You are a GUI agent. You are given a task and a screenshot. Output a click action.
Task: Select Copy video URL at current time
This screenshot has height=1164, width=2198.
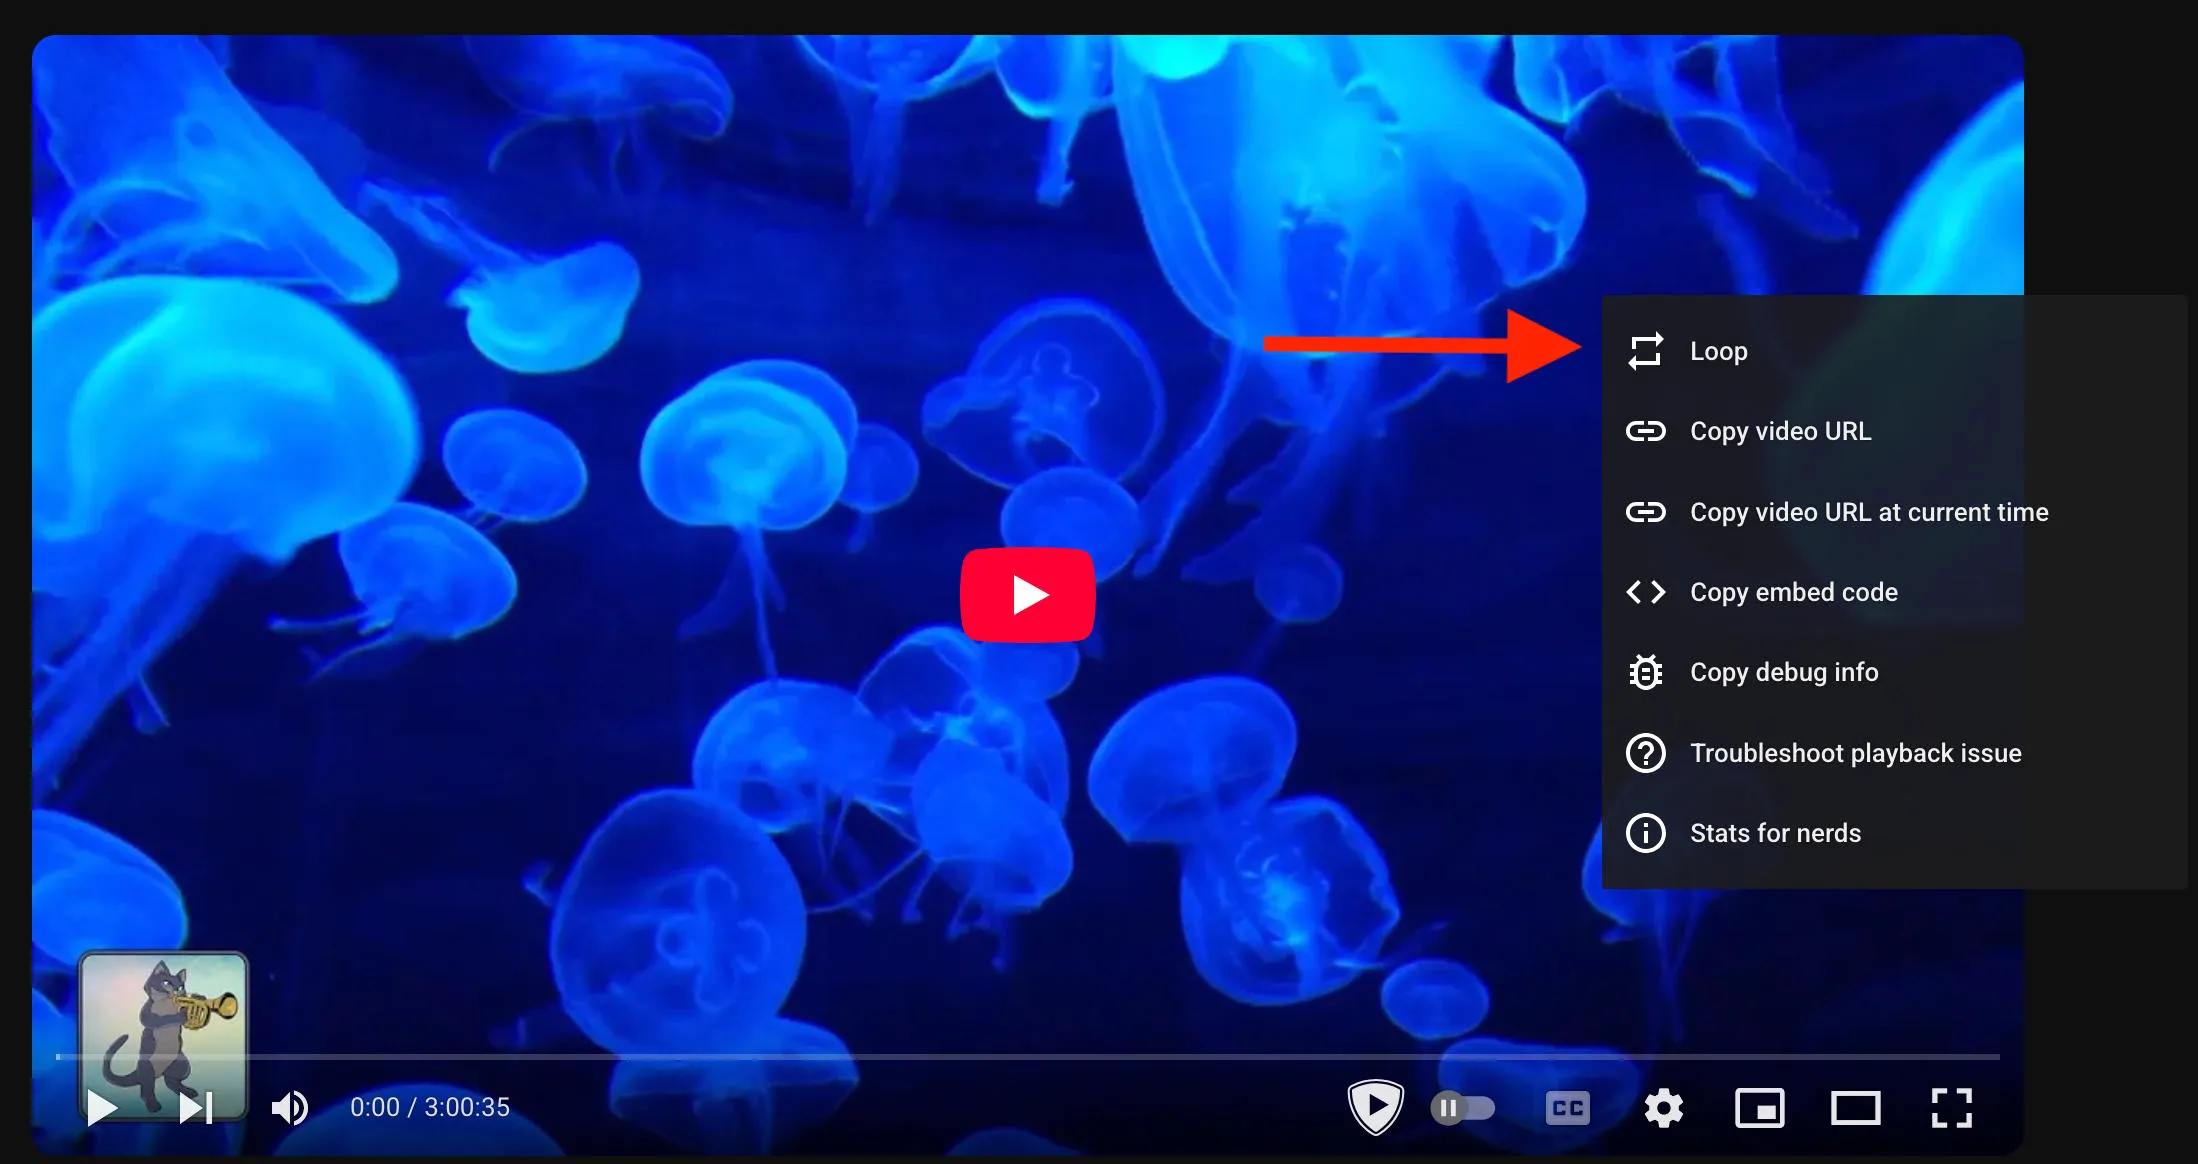point(1894,512)
